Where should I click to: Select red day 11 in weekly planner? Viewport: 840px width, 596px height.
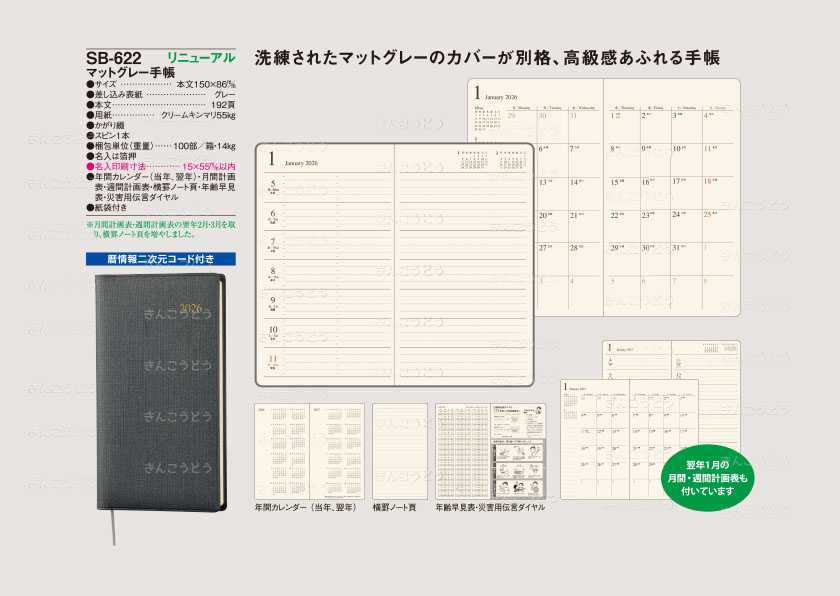coord(273,359)
